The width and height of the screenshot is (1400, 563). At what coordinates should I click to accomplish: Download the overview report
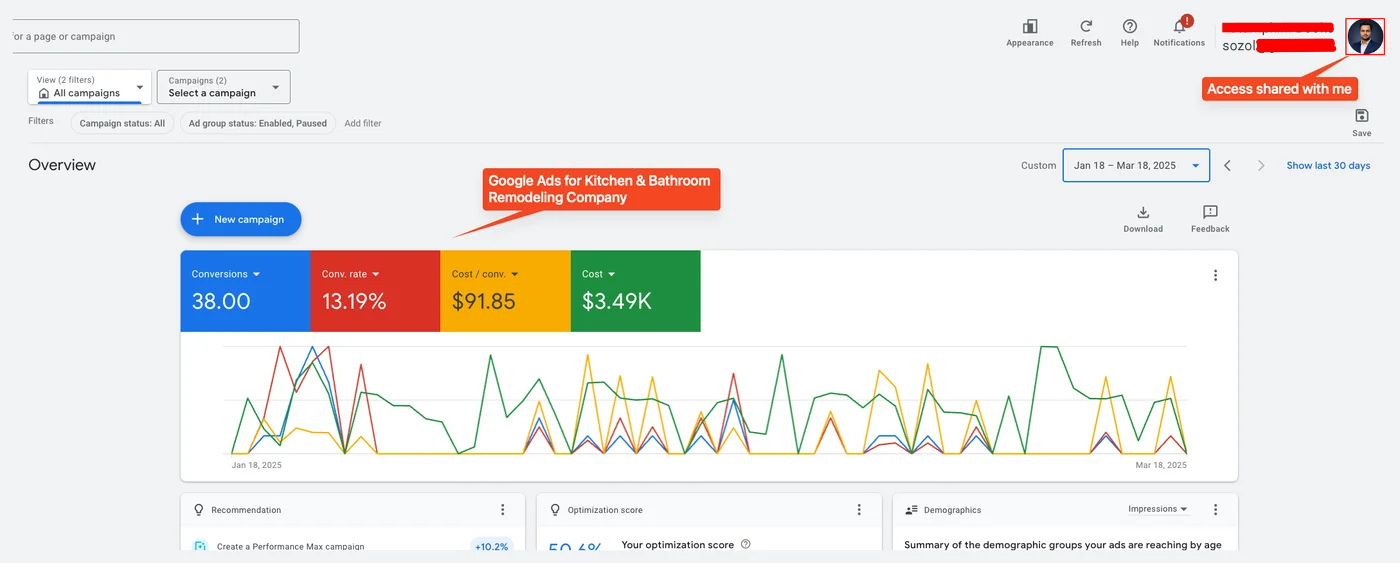point(1143,212)
